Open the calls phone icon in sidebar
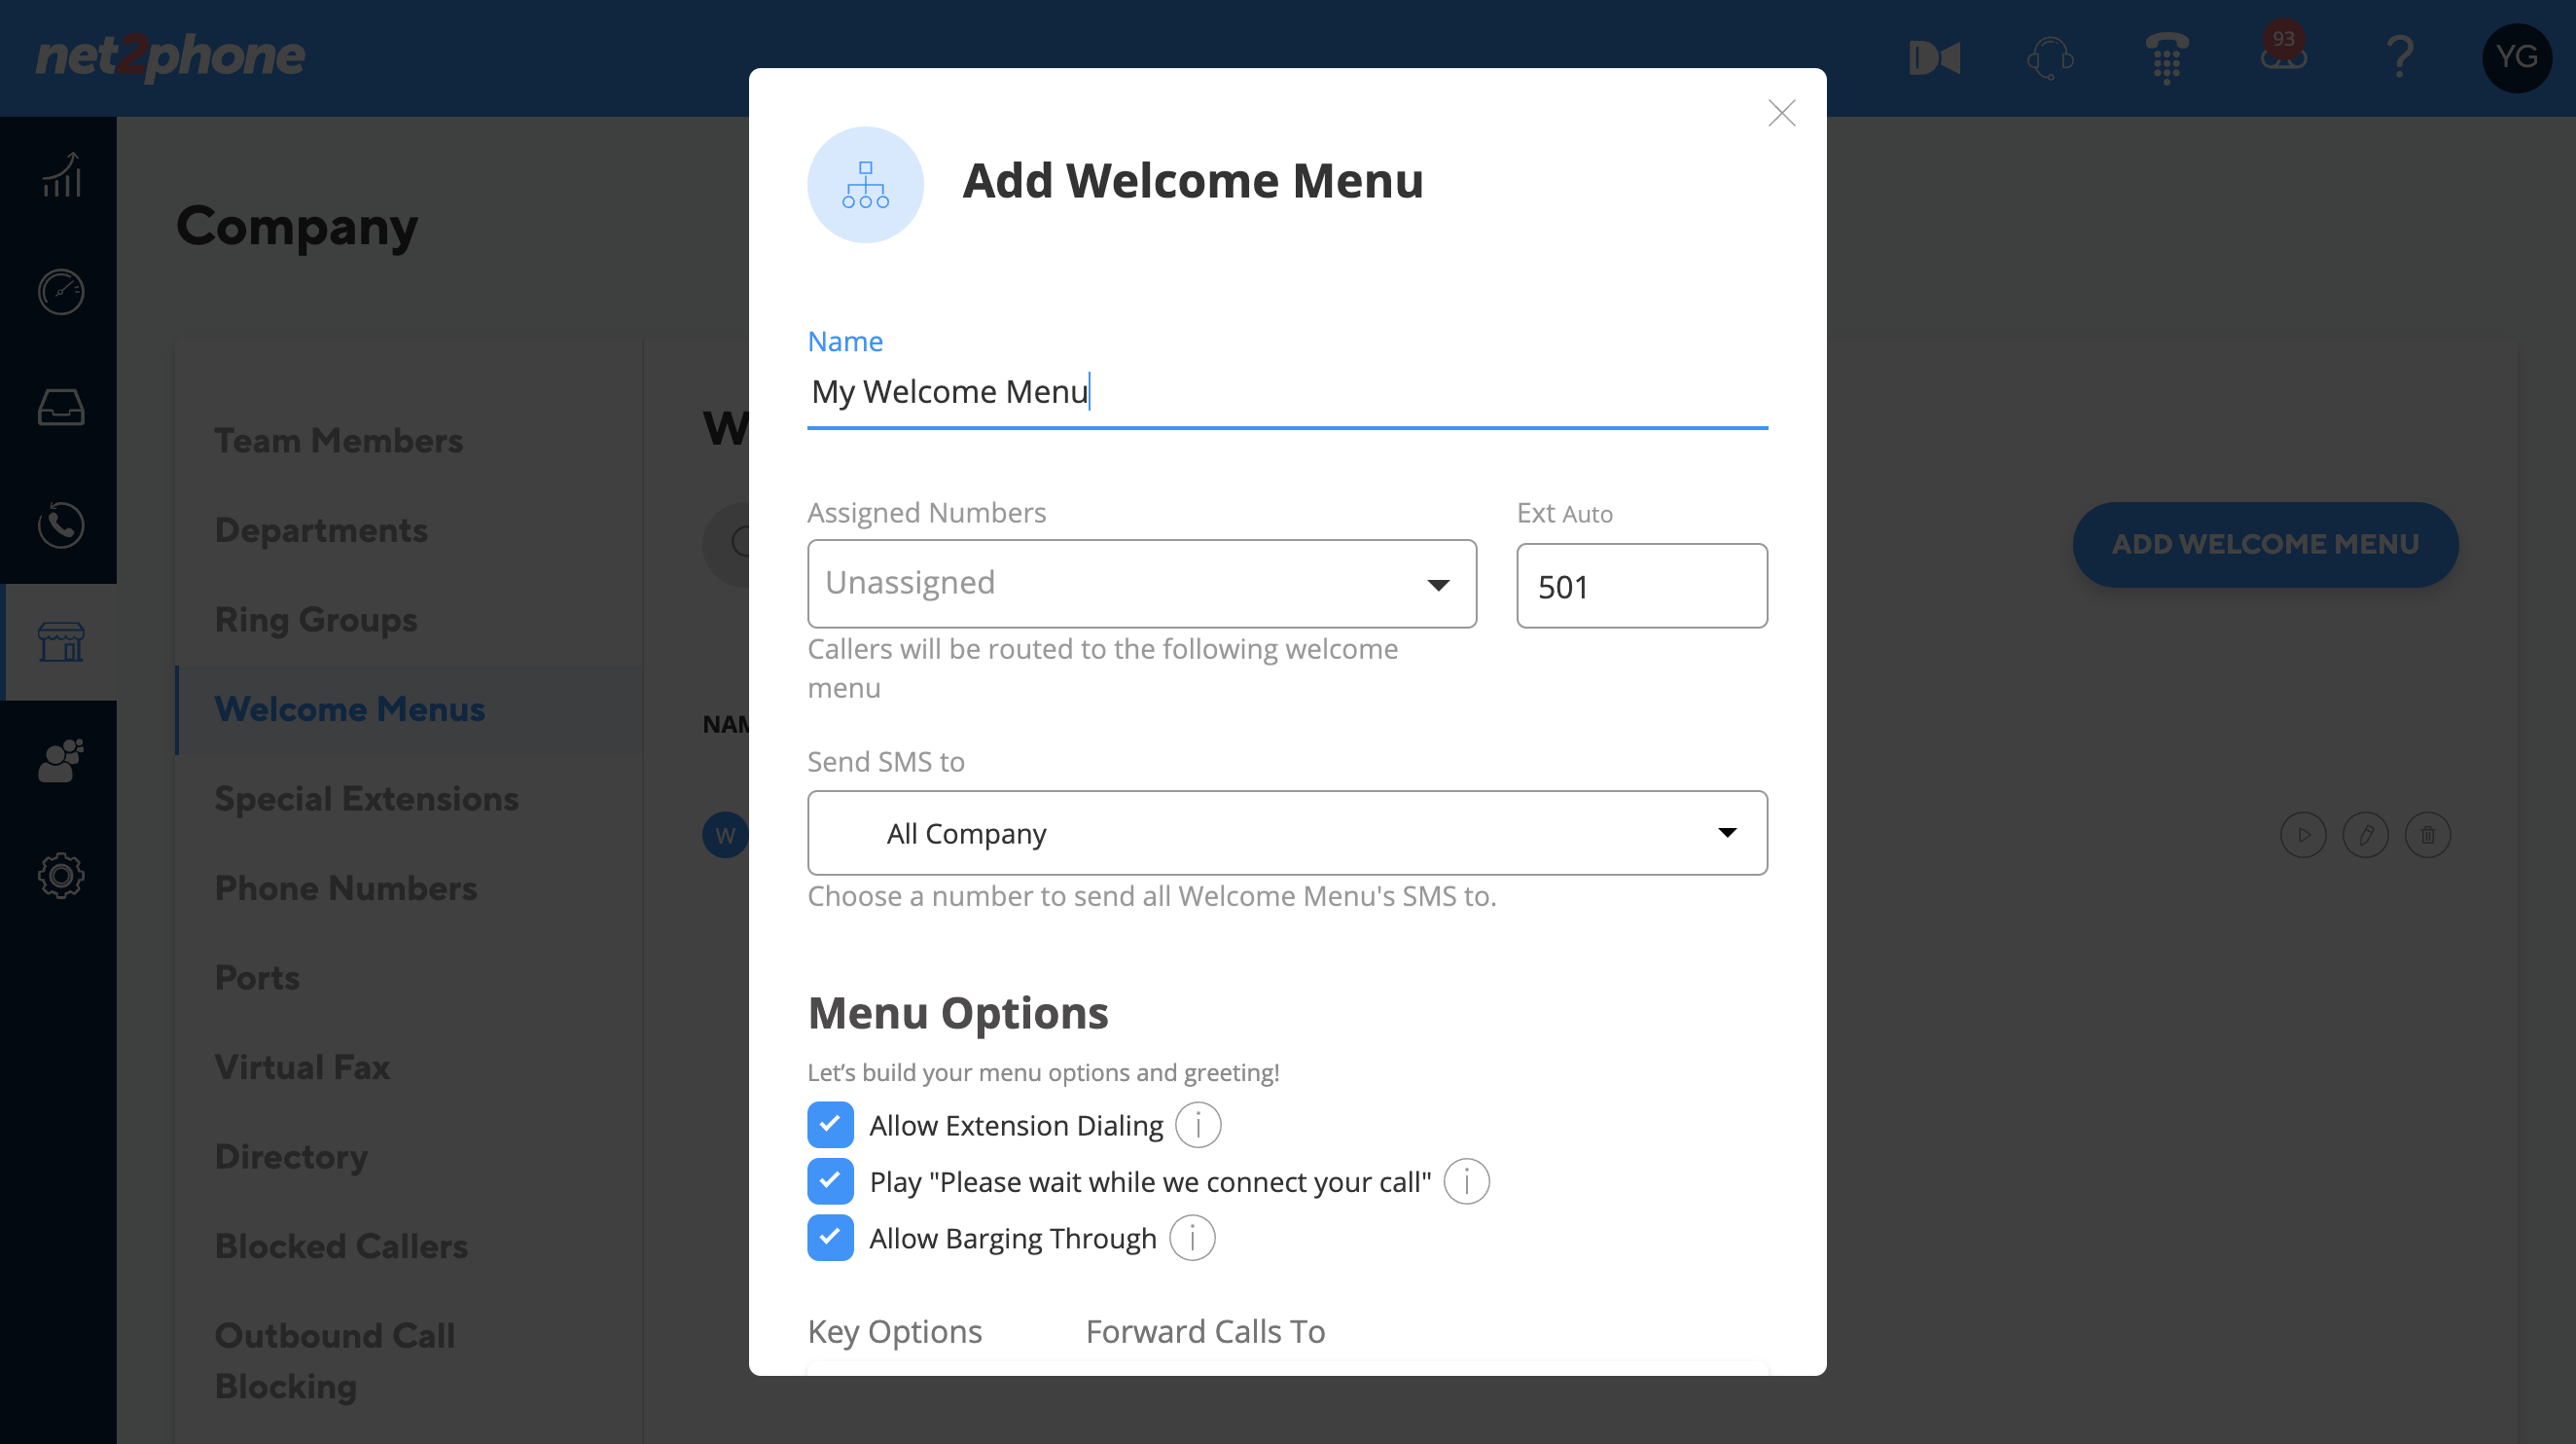 coord(61,525)
